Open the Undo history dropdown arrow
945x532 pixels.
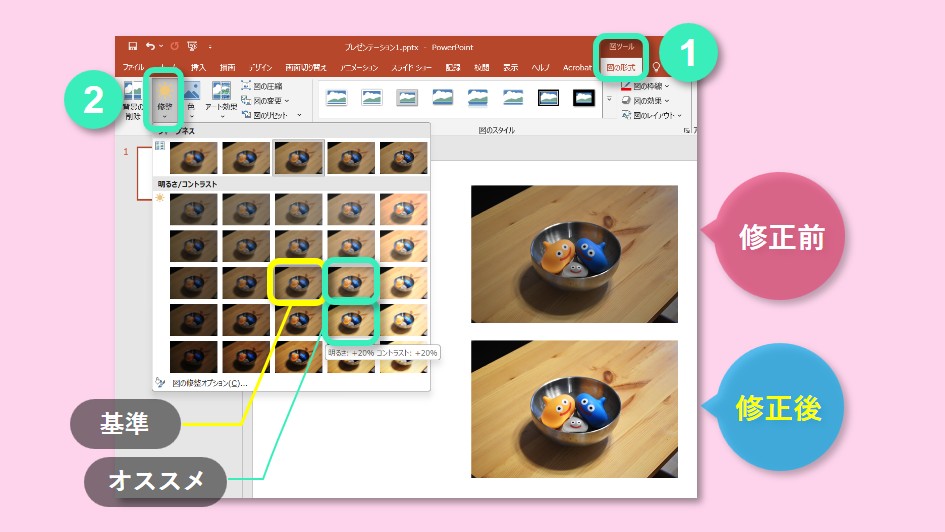(x=161, y=46)
